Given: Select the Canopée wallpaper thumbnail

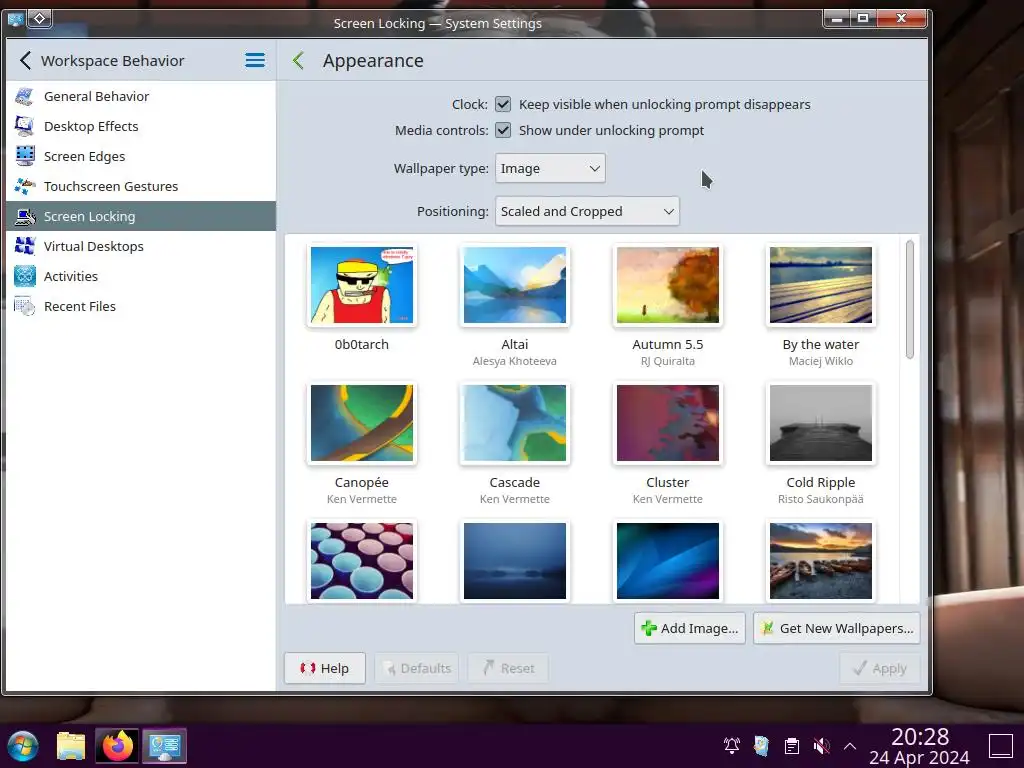Looking at the screenshot, I should click(x=362, y=423).
